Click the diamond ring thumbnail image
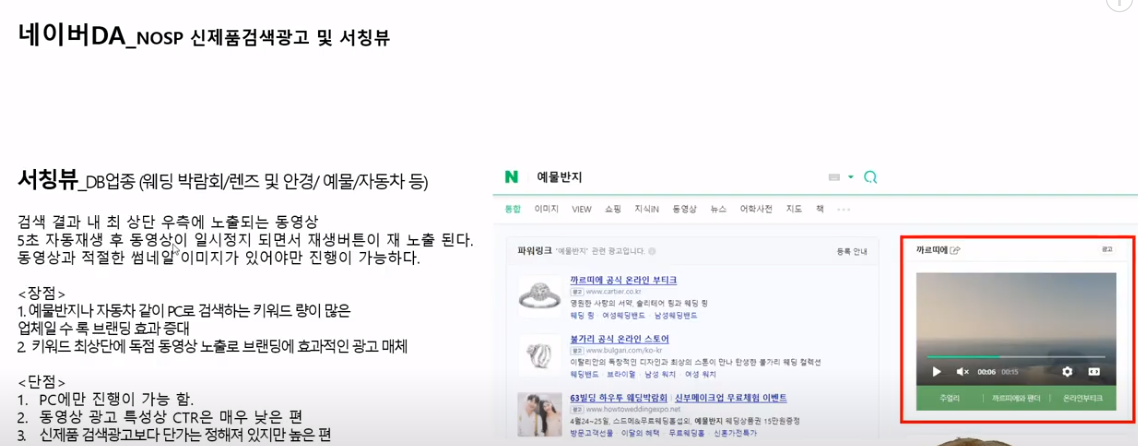1138x446 pixels. [539, 294]
